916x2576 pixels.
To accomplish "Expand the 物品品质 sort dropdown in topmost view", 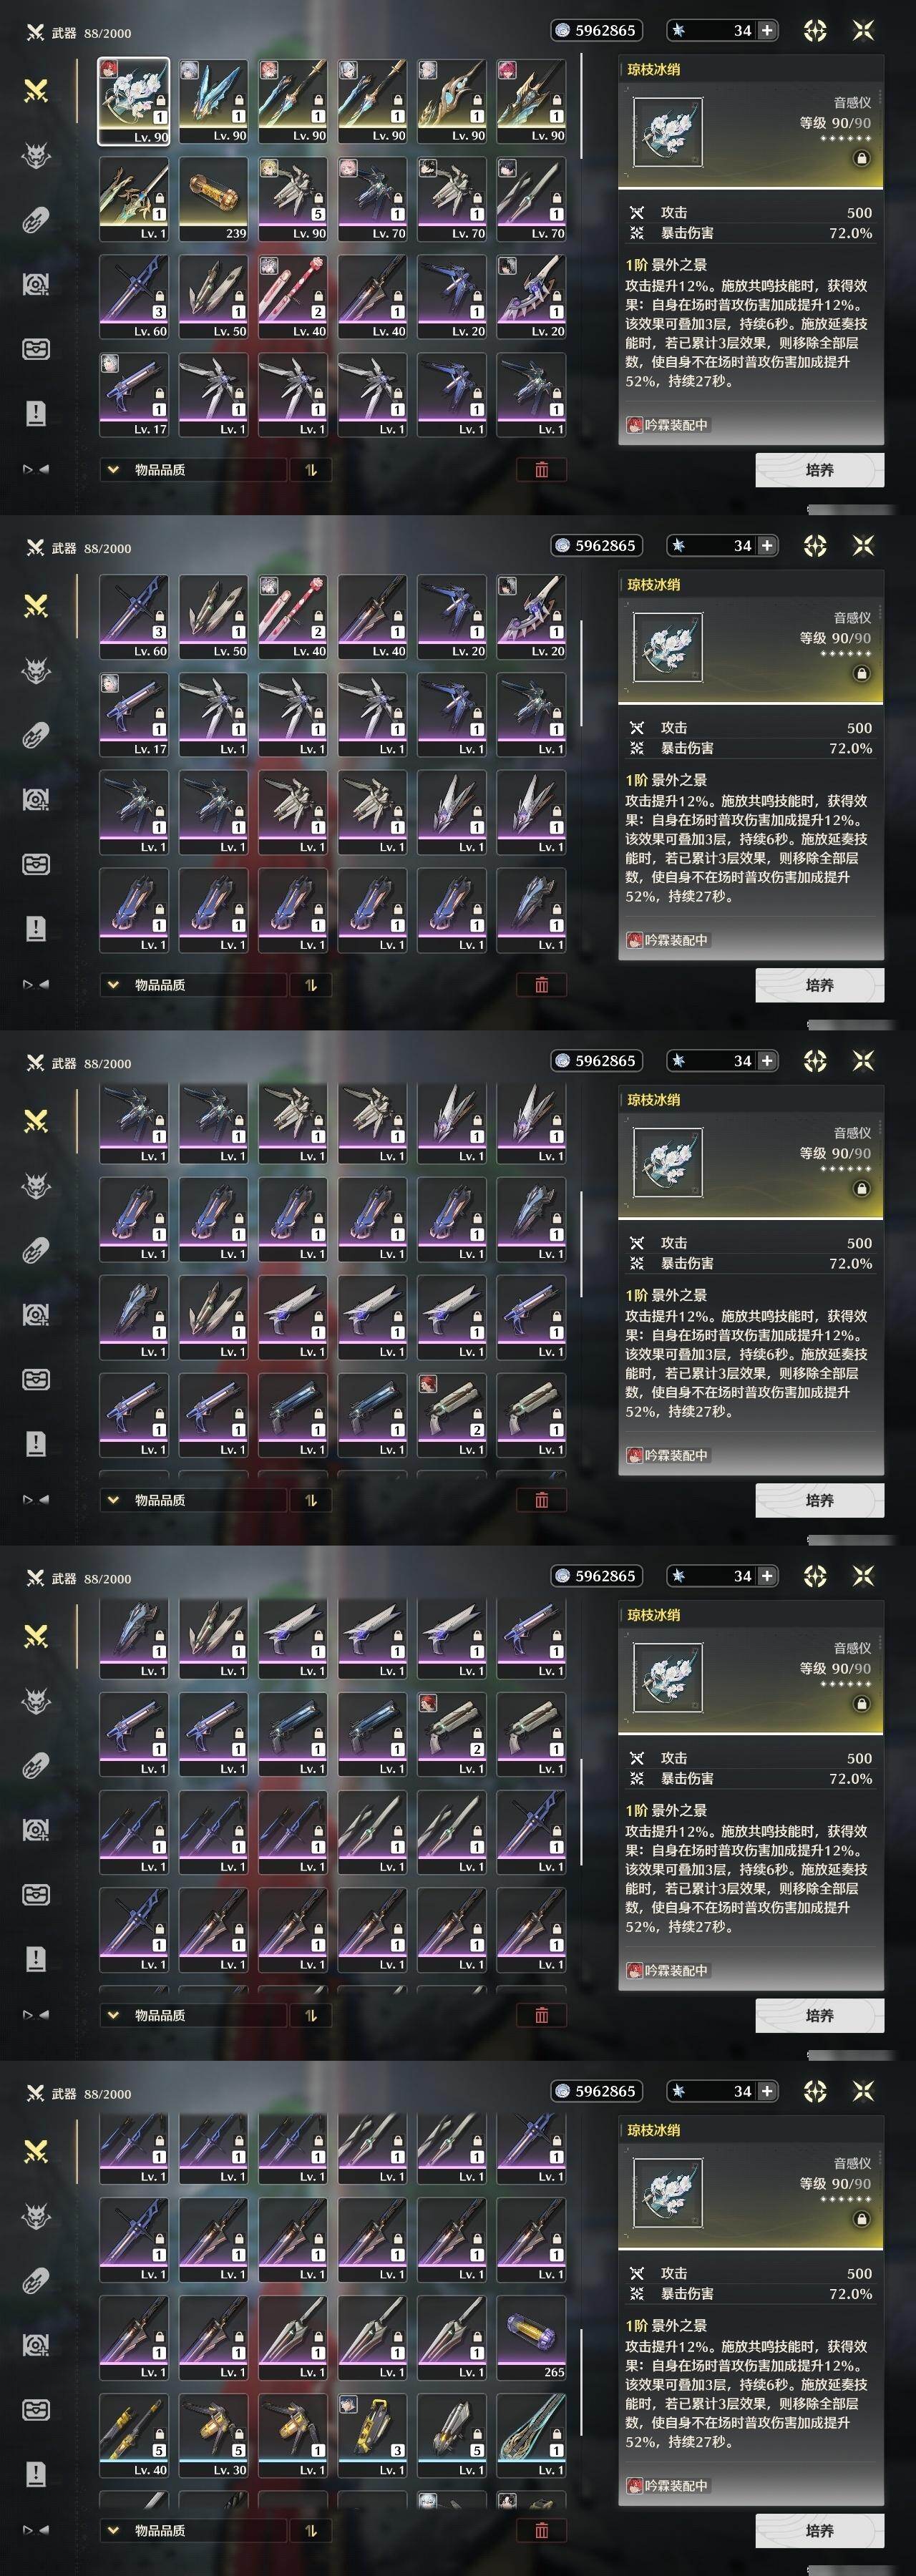I will click(x=193, y=469).
